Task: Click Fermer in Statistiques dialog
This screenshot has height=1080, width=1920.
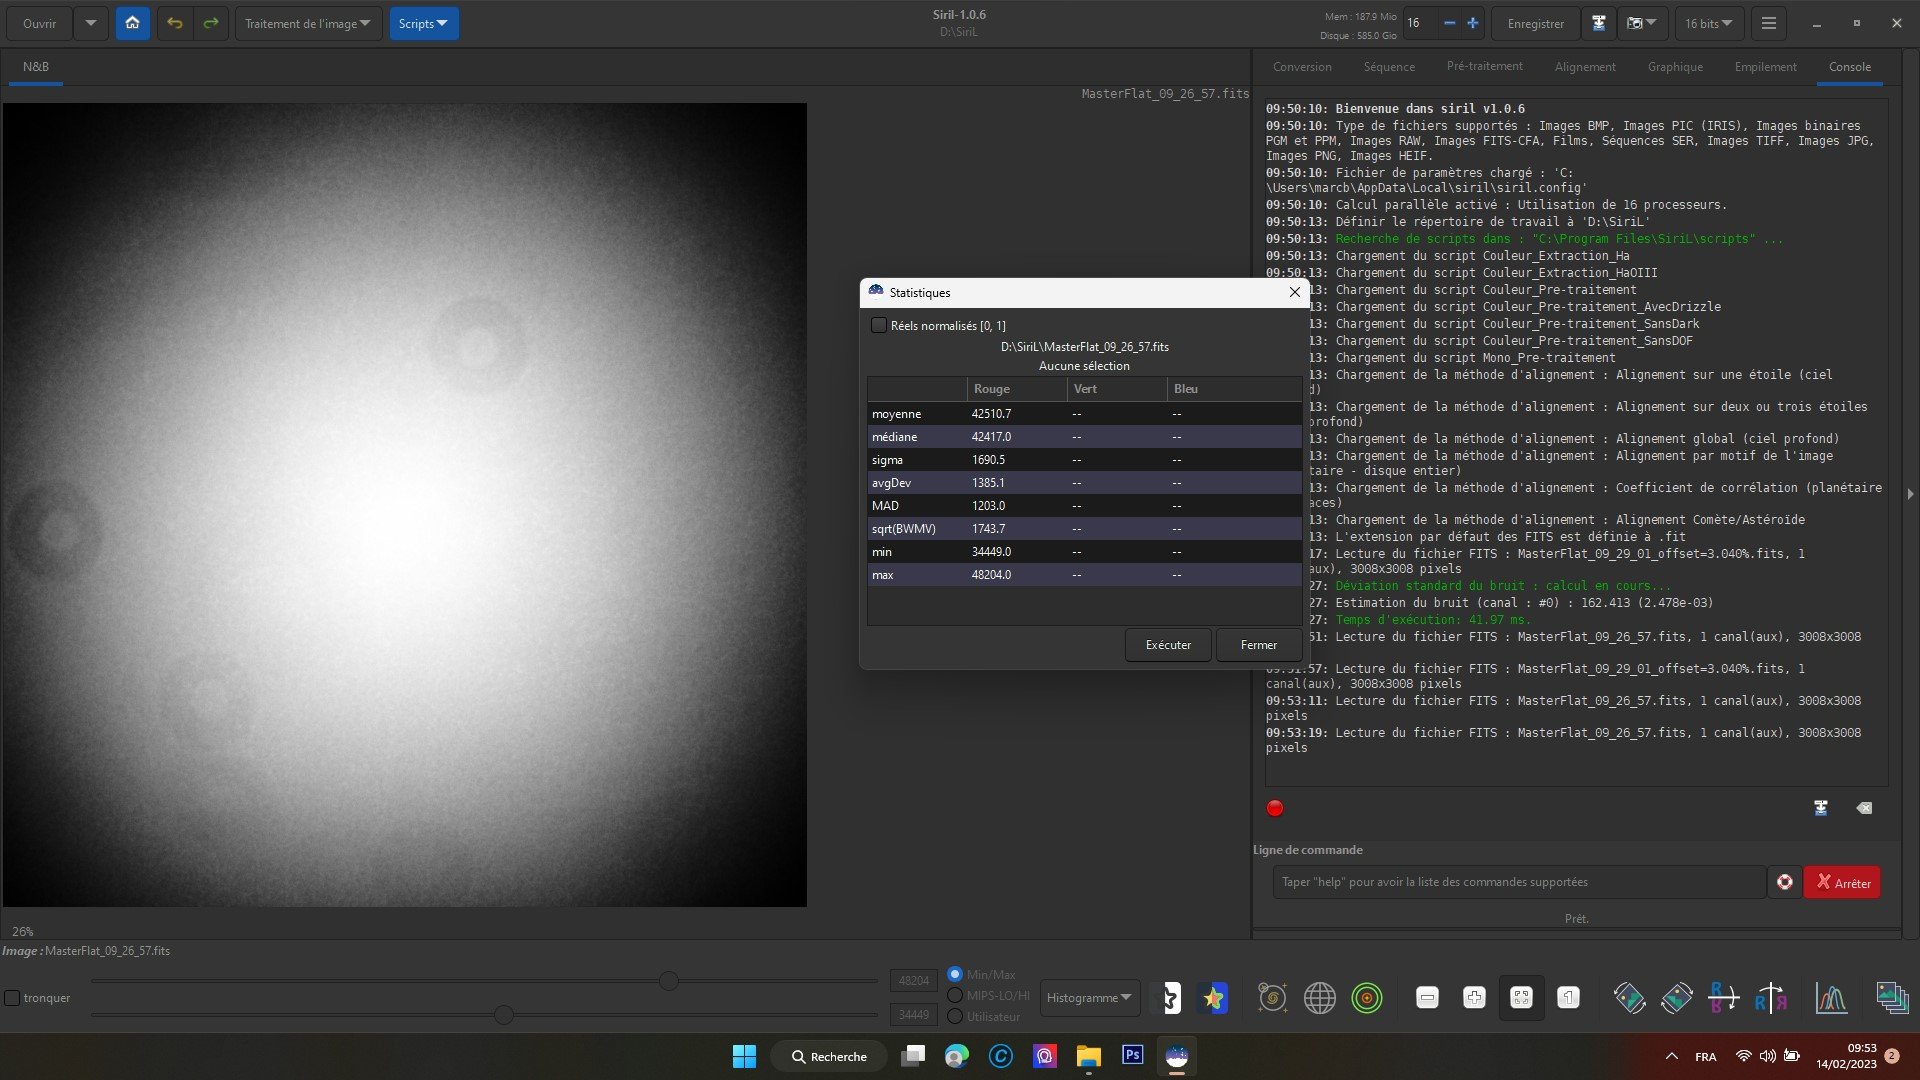Action: 1258,645
